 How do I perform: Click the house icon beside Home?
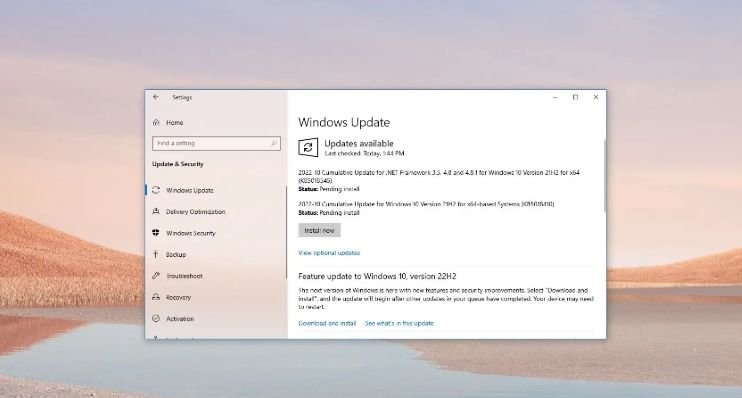coord(156,123)
